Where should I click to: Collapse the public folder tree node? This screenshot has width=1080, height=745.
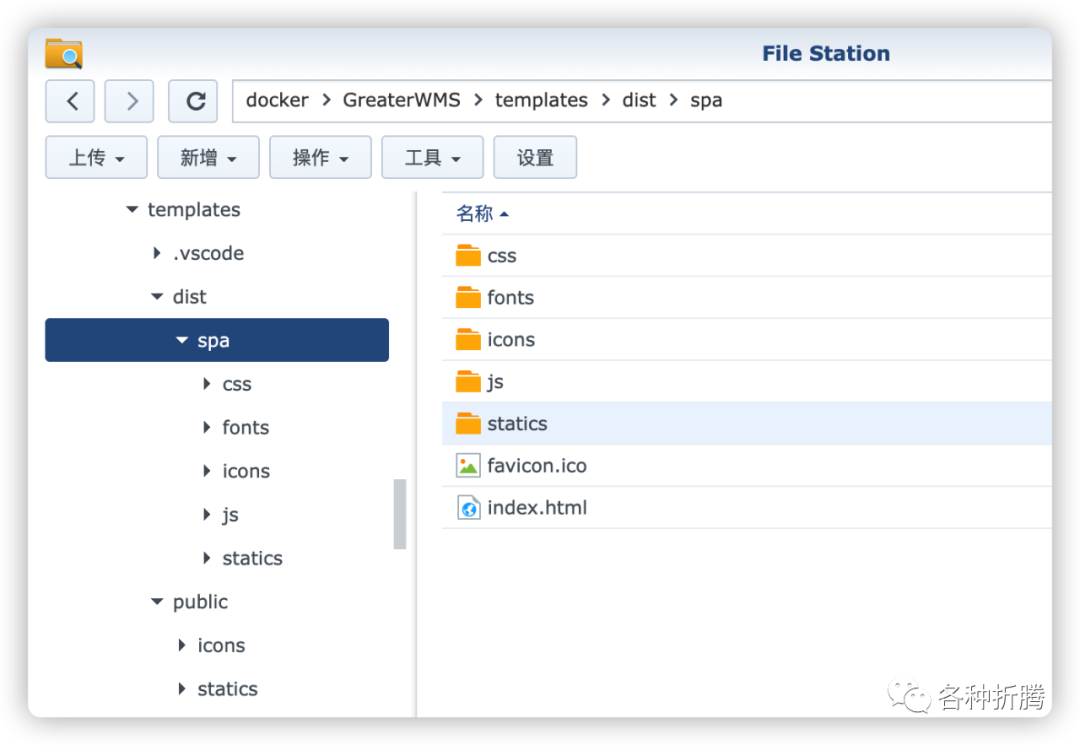pyautogui.click(x=157, y=602)
